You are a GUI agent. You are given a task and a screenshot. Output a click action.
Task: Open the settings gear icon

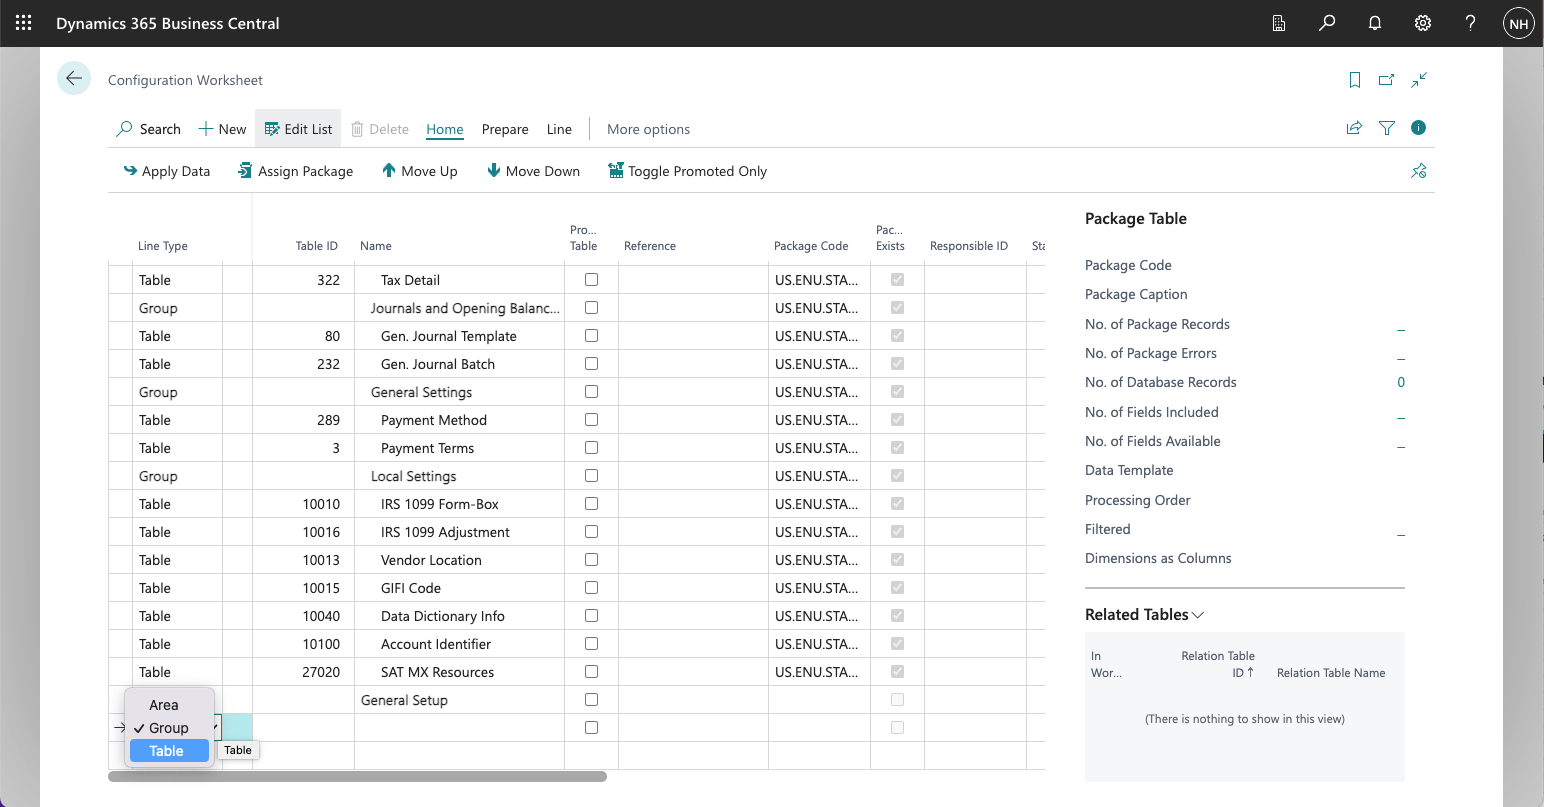click(1423, 23)
